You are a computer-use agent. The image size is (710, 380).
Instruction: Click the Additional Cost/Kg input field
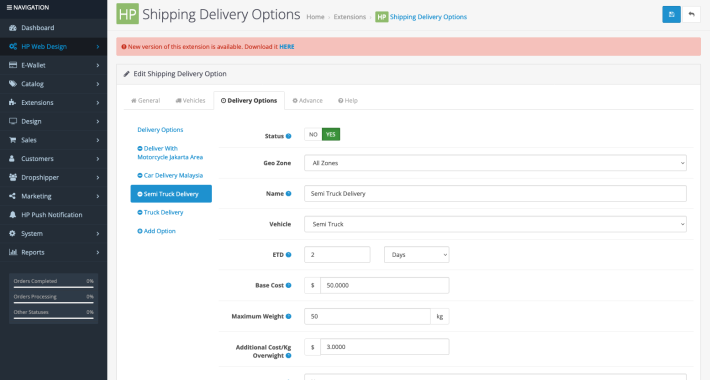(384, 347)
